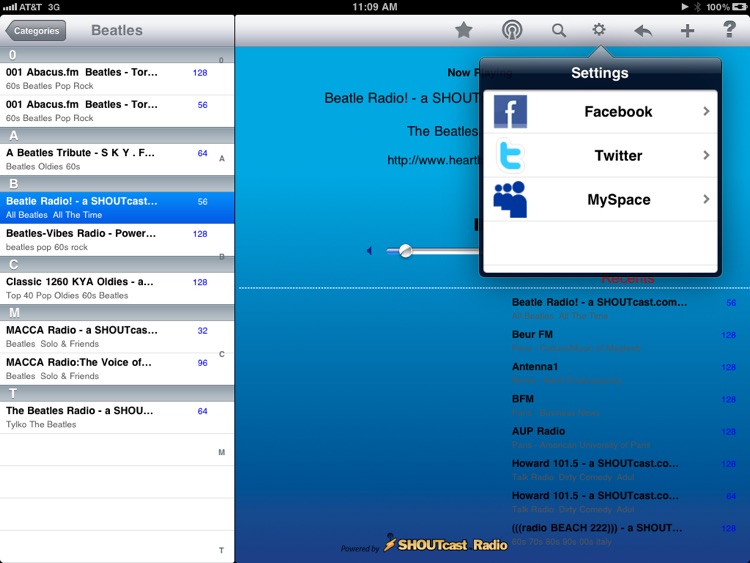The height and width of the screenshot is (563, 750).
Task: Tap the Twitter bird icon
Action: tap(510, 155)
